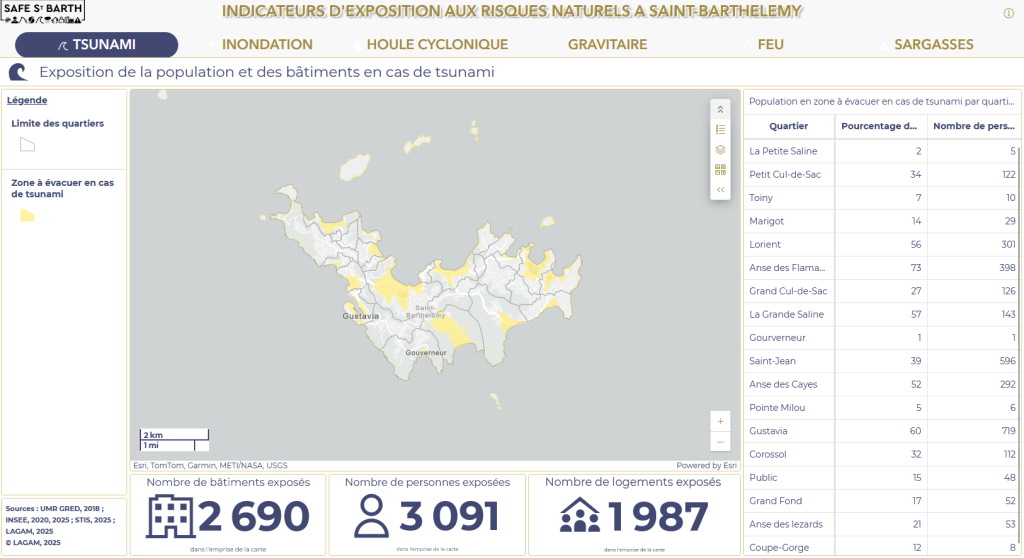Click the info icon at top right
This screenshot has height=559, width=1024.
pos(1008,13)
